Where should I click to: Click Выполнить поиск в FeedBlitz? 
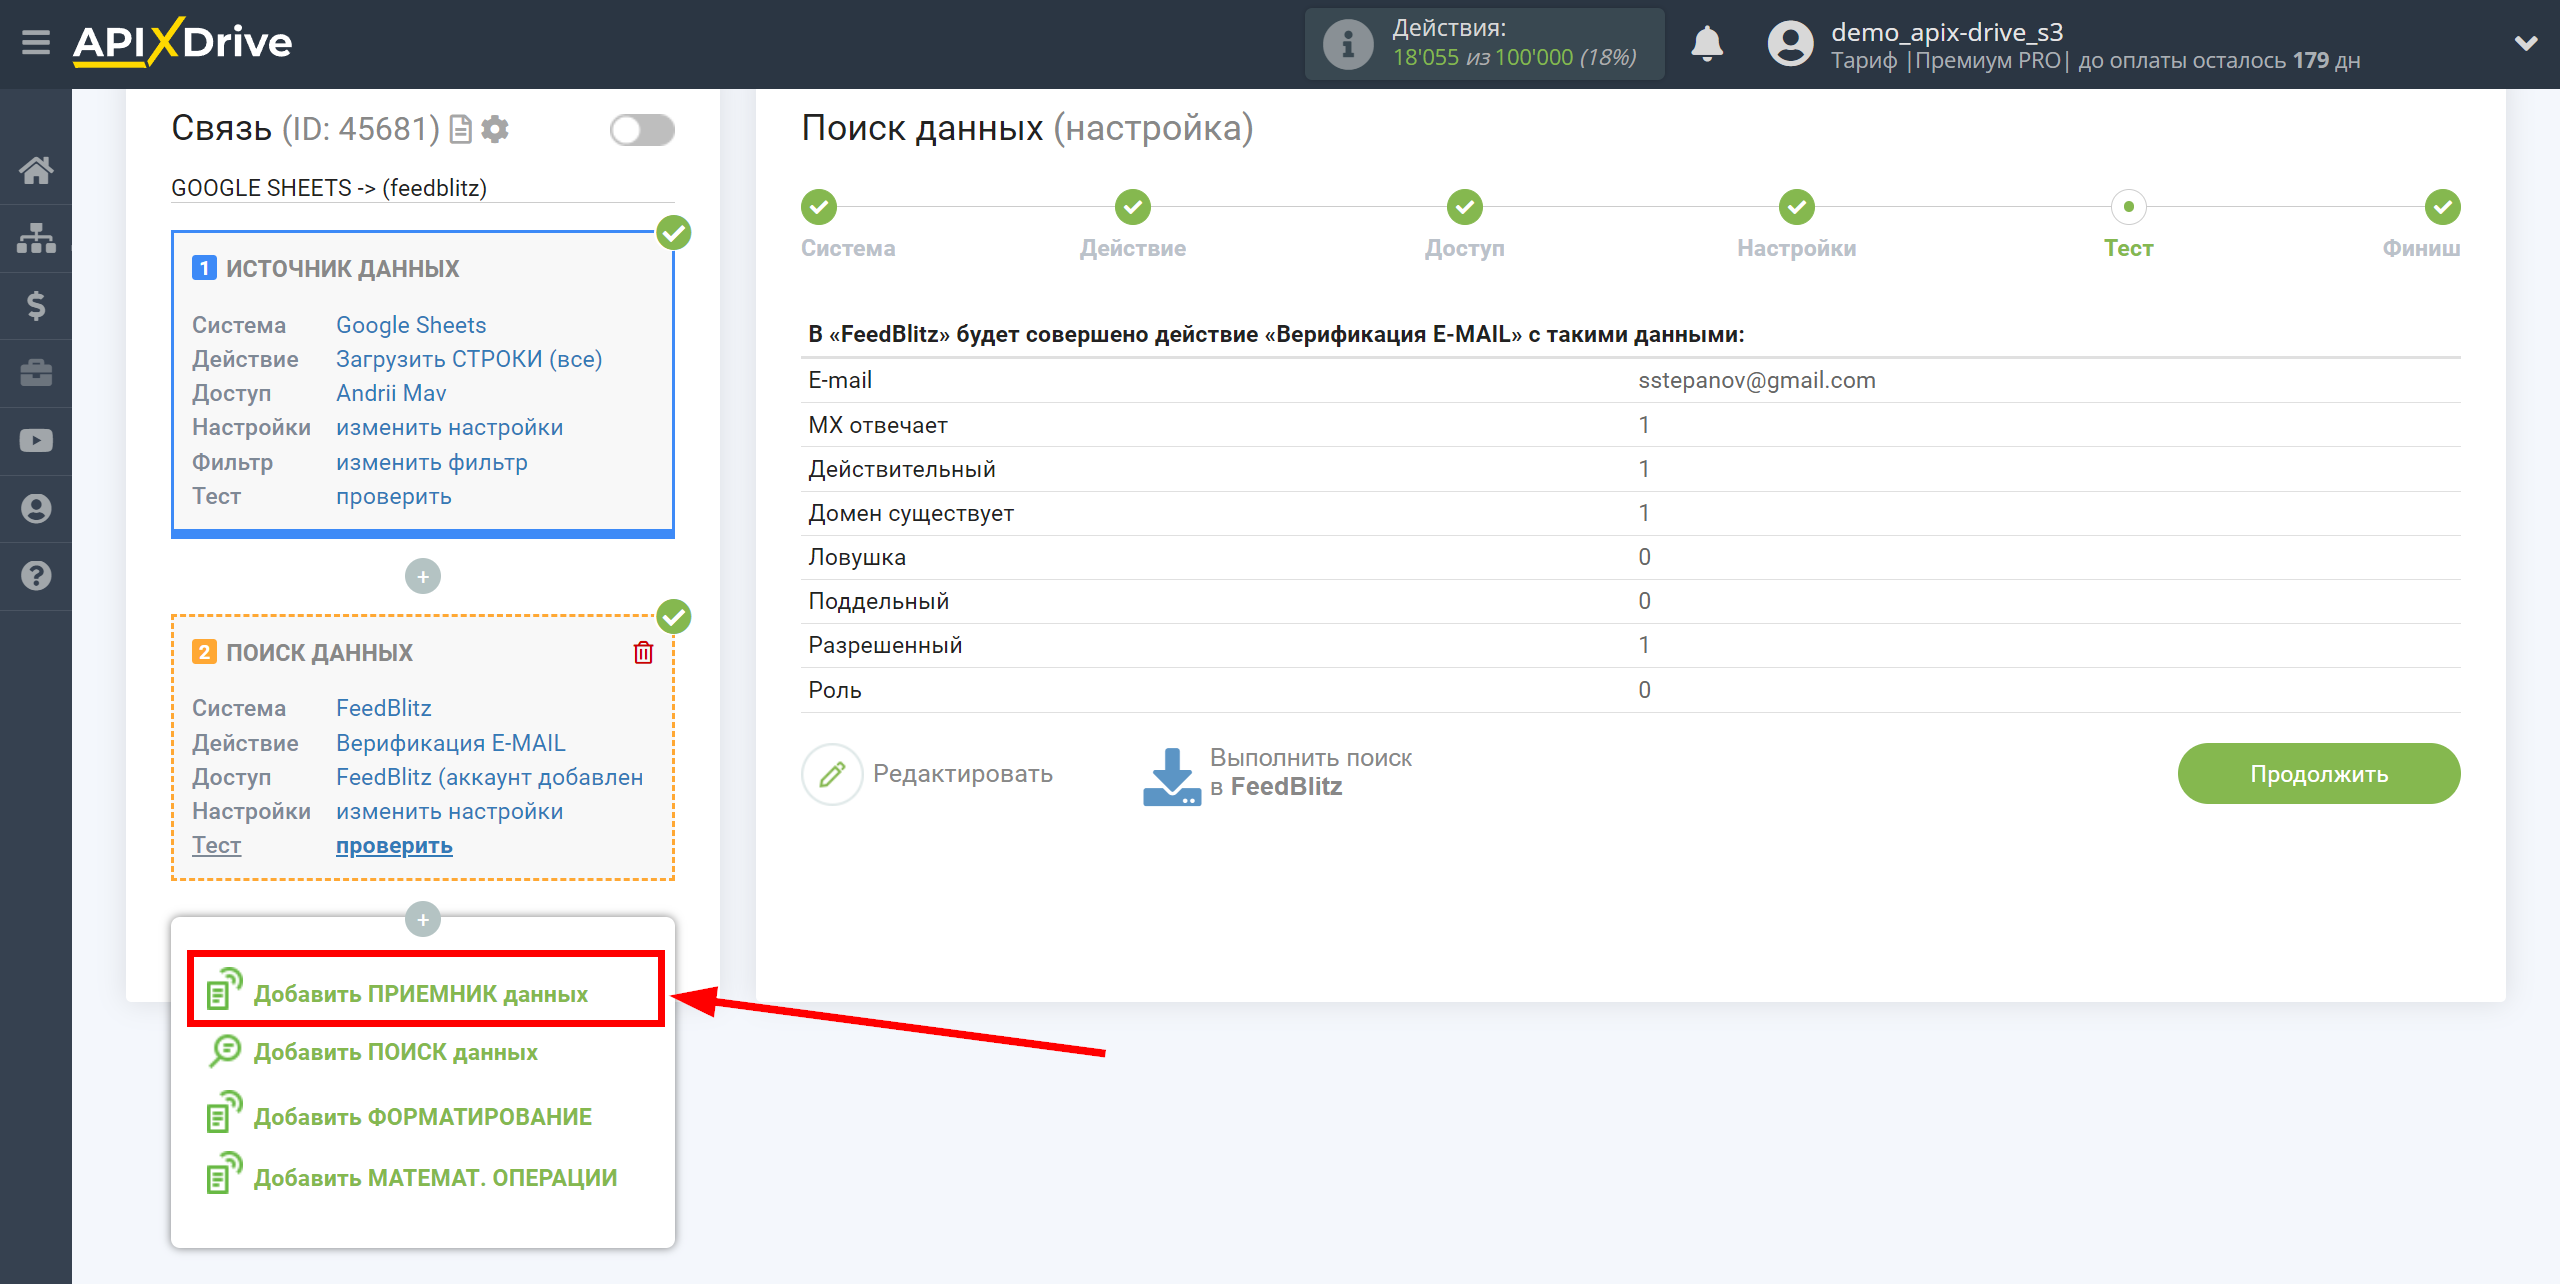point(1311,773)
